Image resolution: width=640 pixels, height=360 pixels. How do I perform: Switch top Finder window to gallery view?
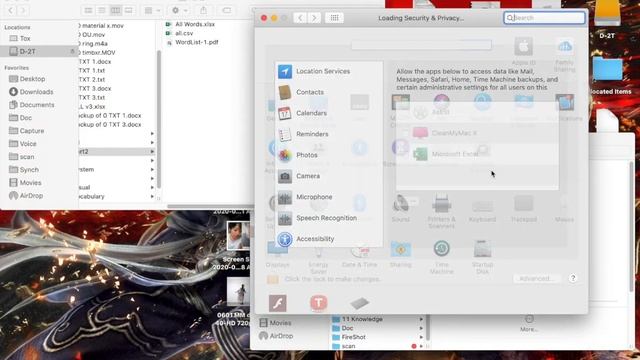tap(129, 10)
